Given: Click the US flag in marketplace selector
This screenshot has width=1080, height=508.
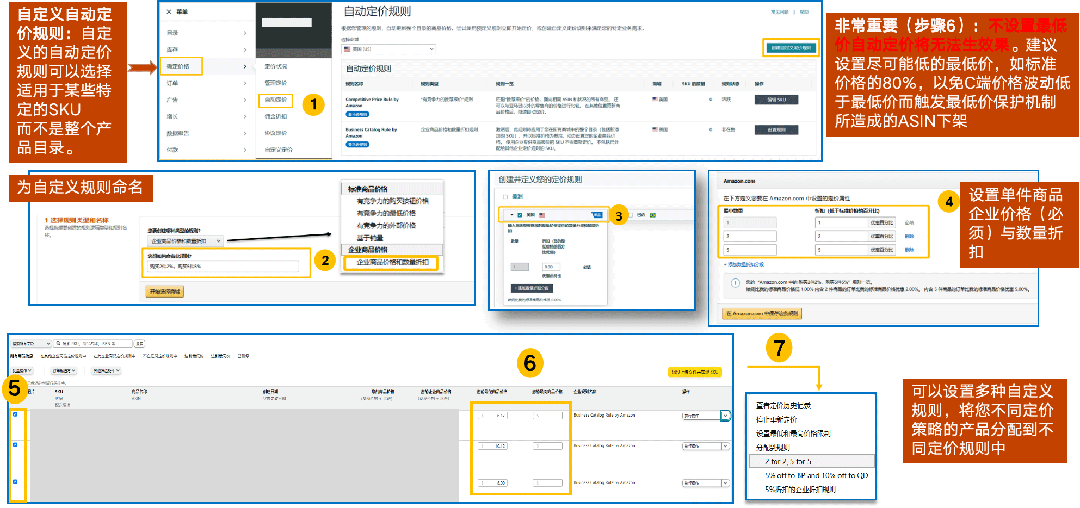Looking at the screenshot, I should [348, 48].
